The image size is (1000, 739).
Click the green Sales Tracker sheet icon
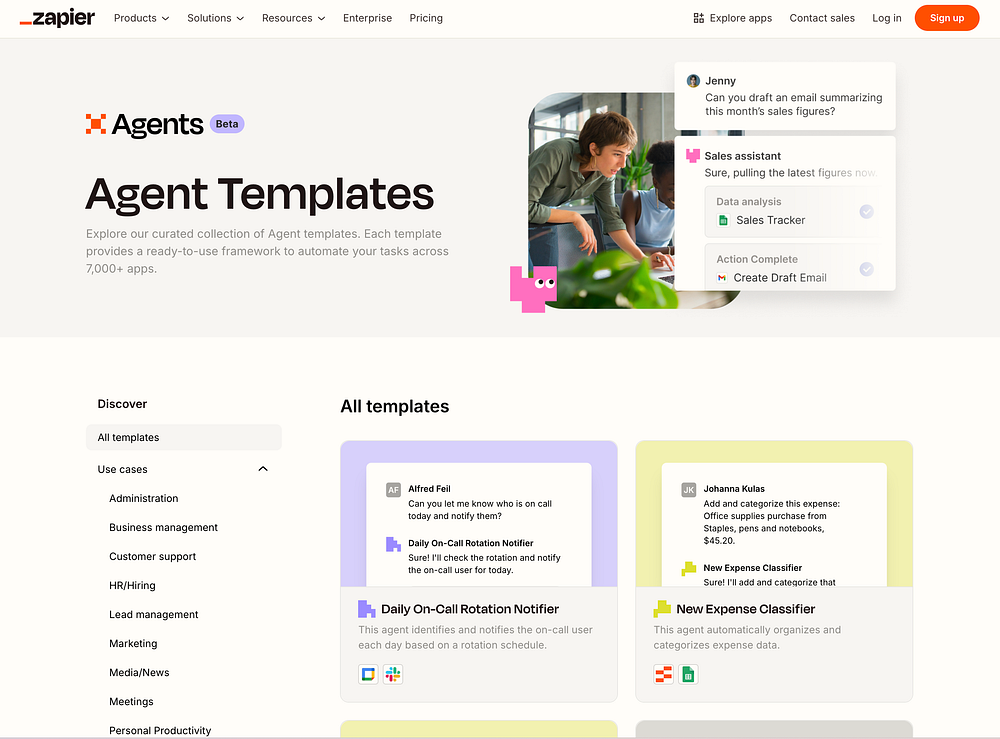point(723,220)
